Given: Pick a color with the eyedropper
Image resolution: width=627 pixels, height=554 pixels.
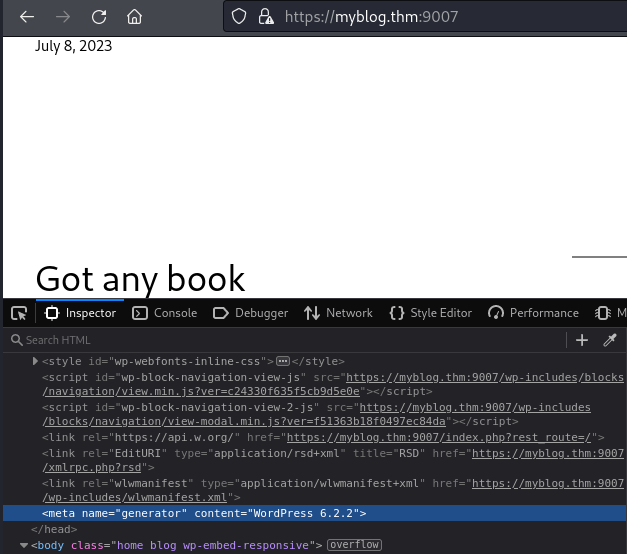Looking at the screenshot, I should point(610,340).
